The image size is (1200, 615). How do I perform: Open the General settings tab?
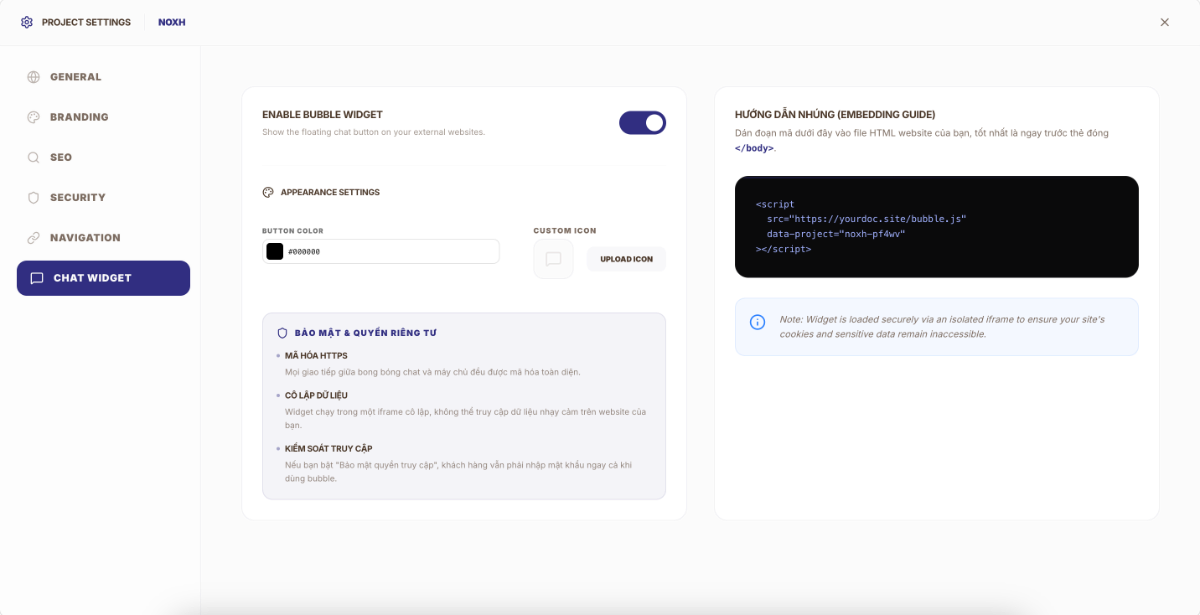click(x=103, y=77)
